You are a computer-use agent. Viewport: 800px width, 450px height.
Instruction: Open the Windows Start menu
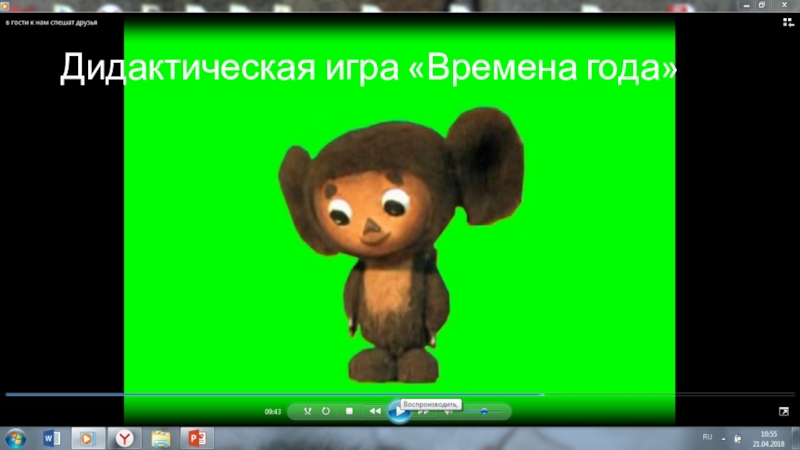click(x=16, y=438)
